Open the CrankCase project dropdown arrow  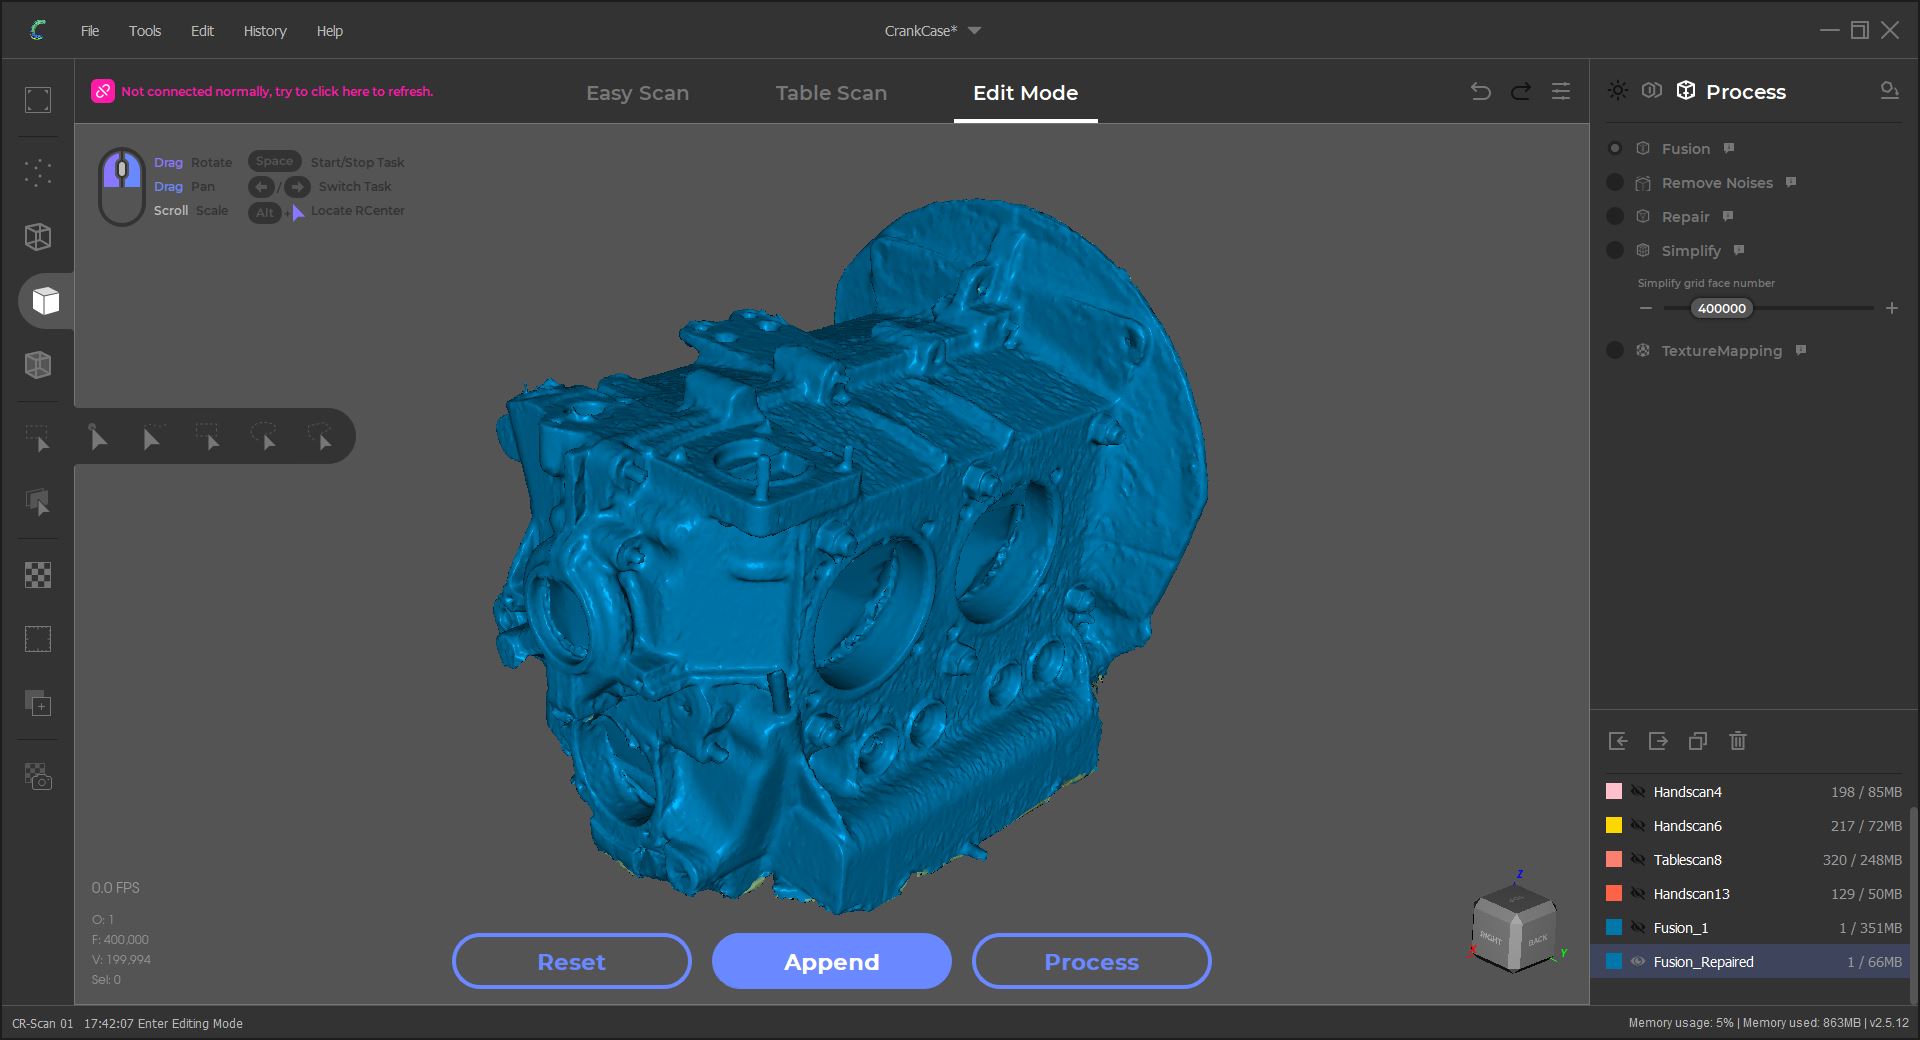[x=975, y=31]
